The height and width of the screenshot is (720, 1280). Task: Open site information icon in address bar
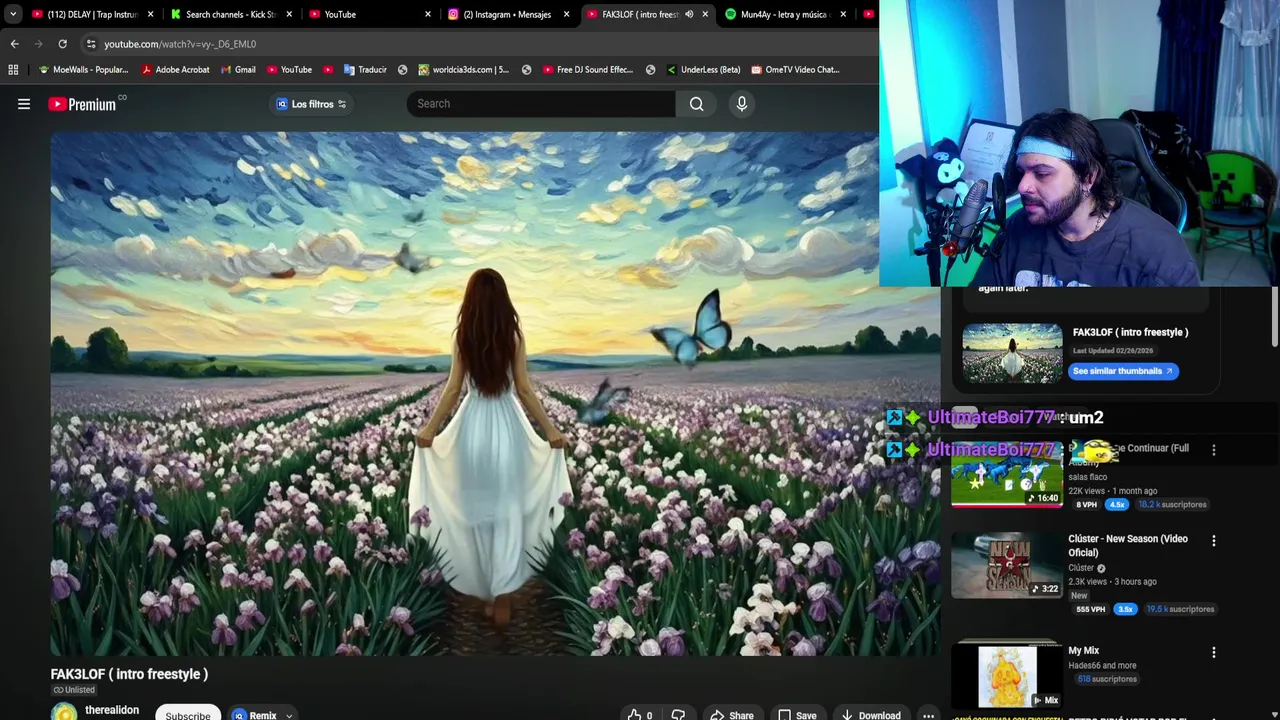click(91, 44)
